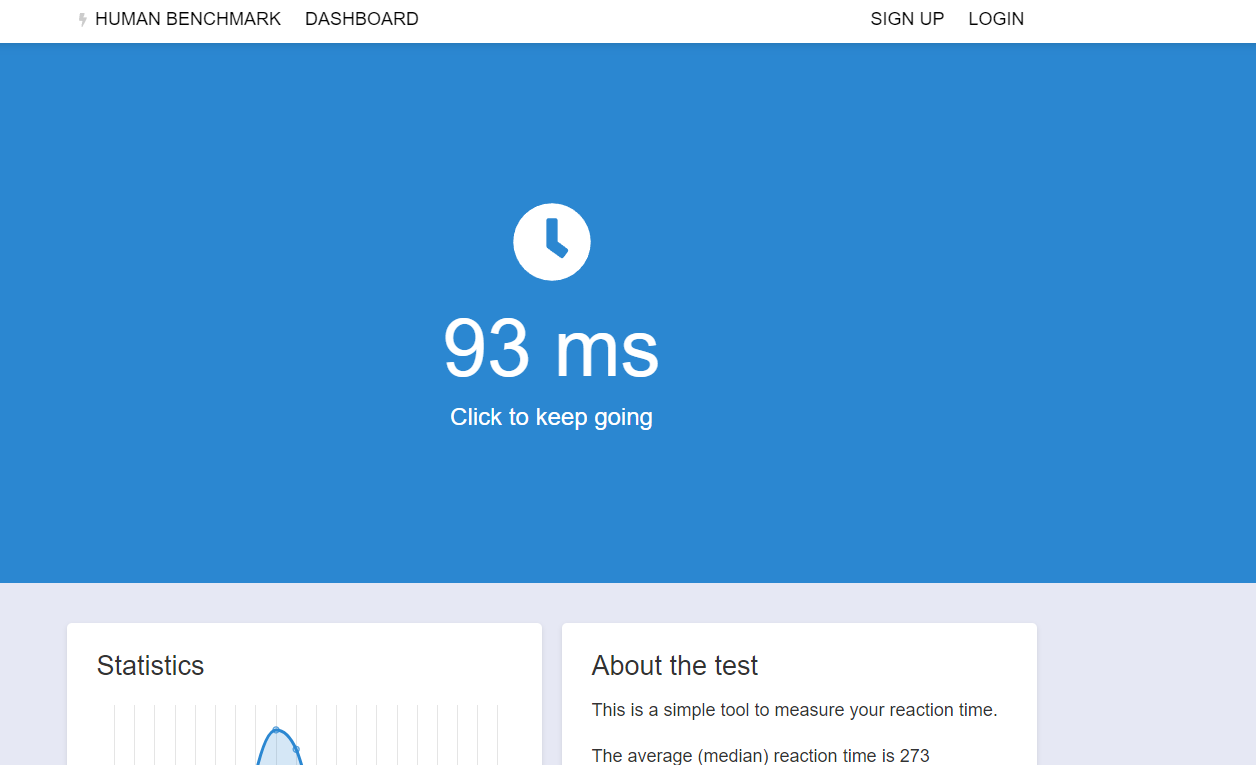Click the 'average (median) reaction time' line

pos(761,756)
